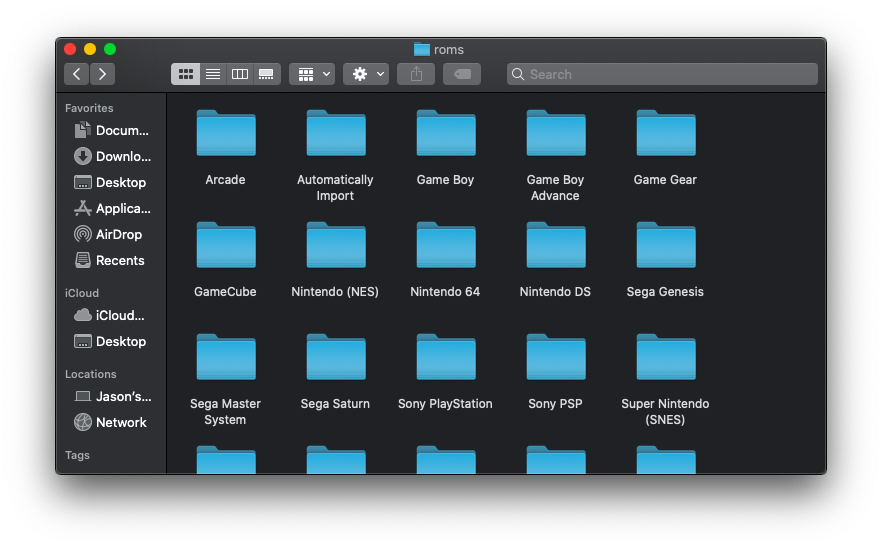Go forward to the next folder

click(102, 74)
